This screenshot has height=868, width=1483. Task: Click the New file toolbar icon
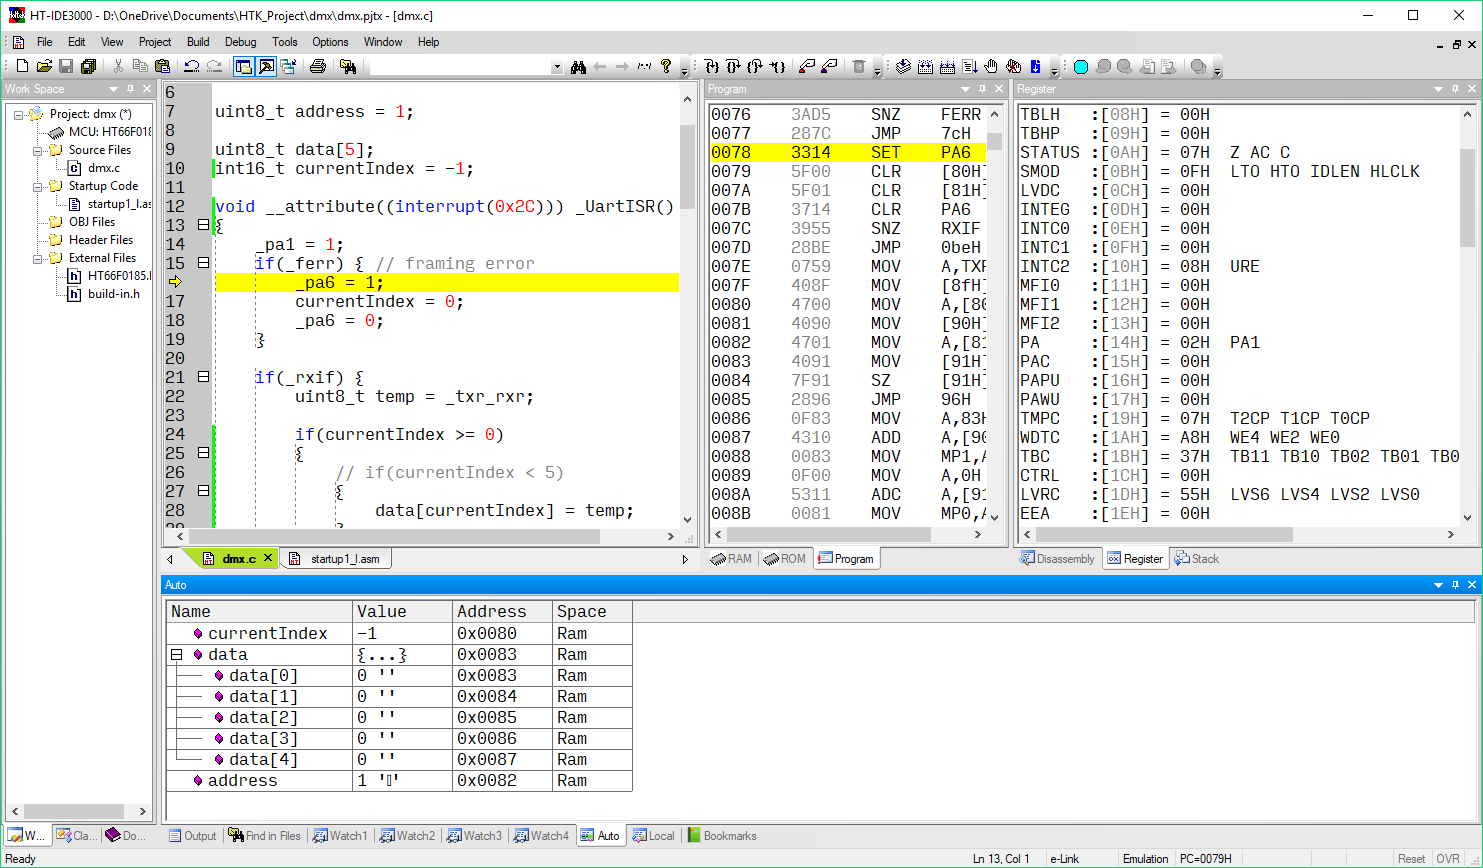point(22,67)
